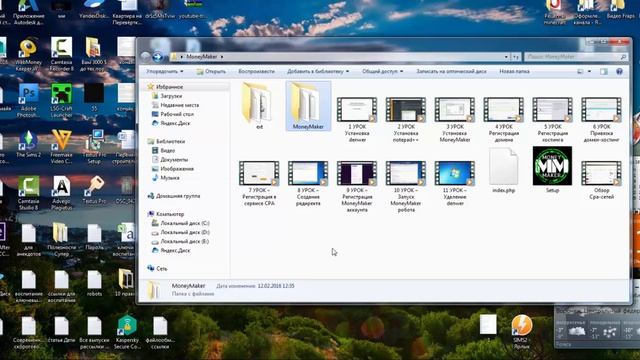Select Сеть in navigation pane
Image resolution: width=640 pixels, height=360 pixels.
coord(162,269)
